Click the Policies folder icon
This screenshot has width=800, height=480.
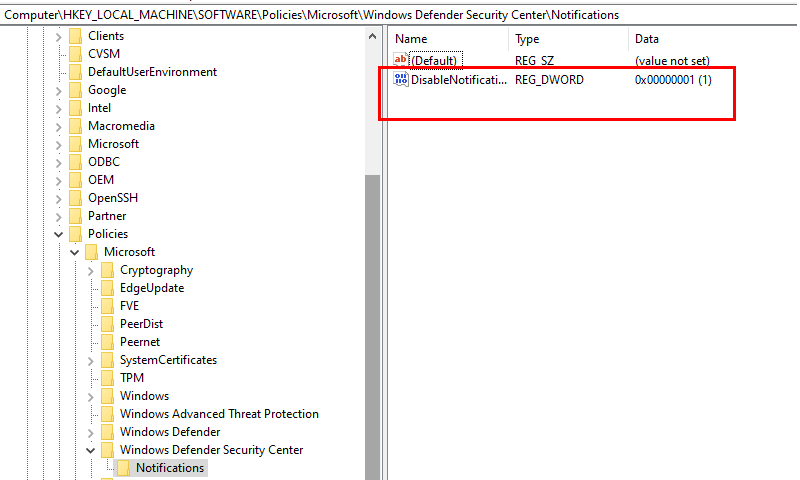tap(75, 234)
